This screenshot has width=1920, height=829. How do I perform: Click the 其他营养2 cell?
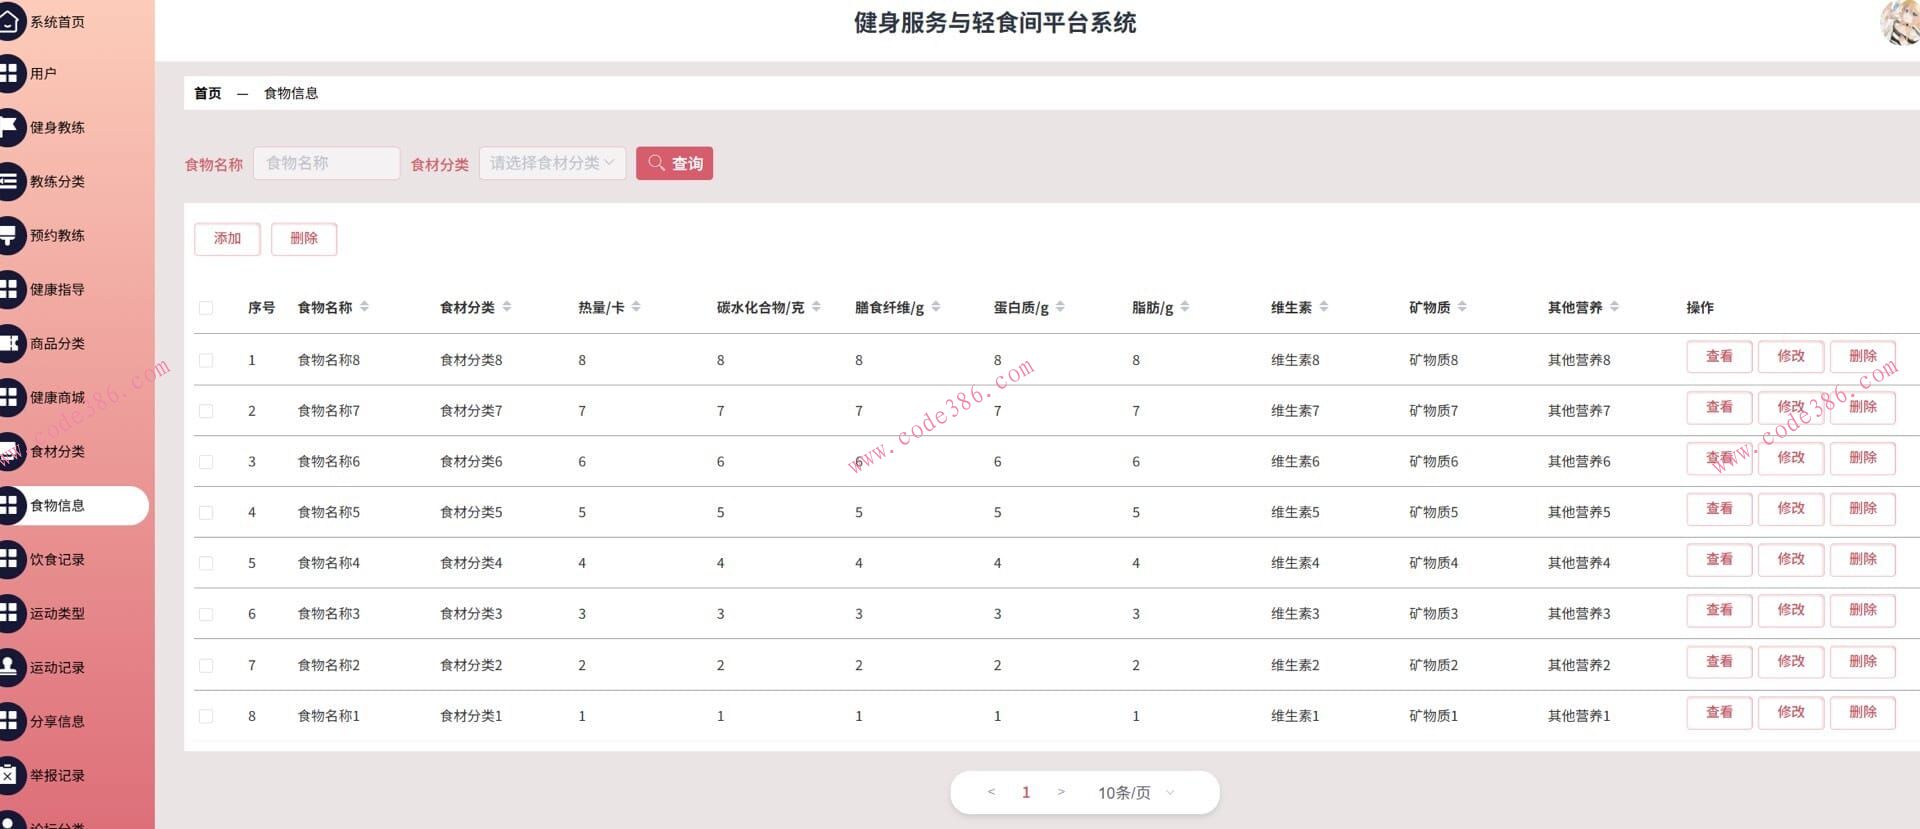pyautogui.click(x=1579, y=665)
